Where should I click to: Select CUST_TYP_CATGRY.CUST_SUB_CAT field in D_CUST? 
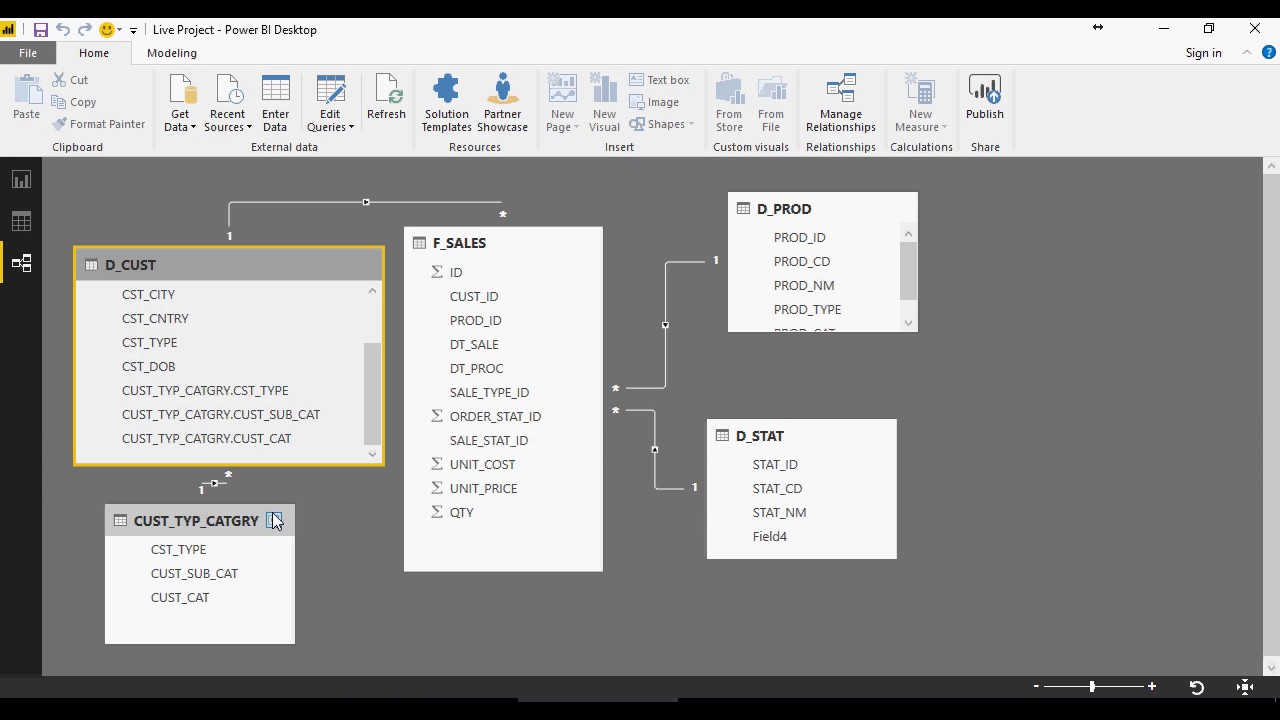coord(221,414)
